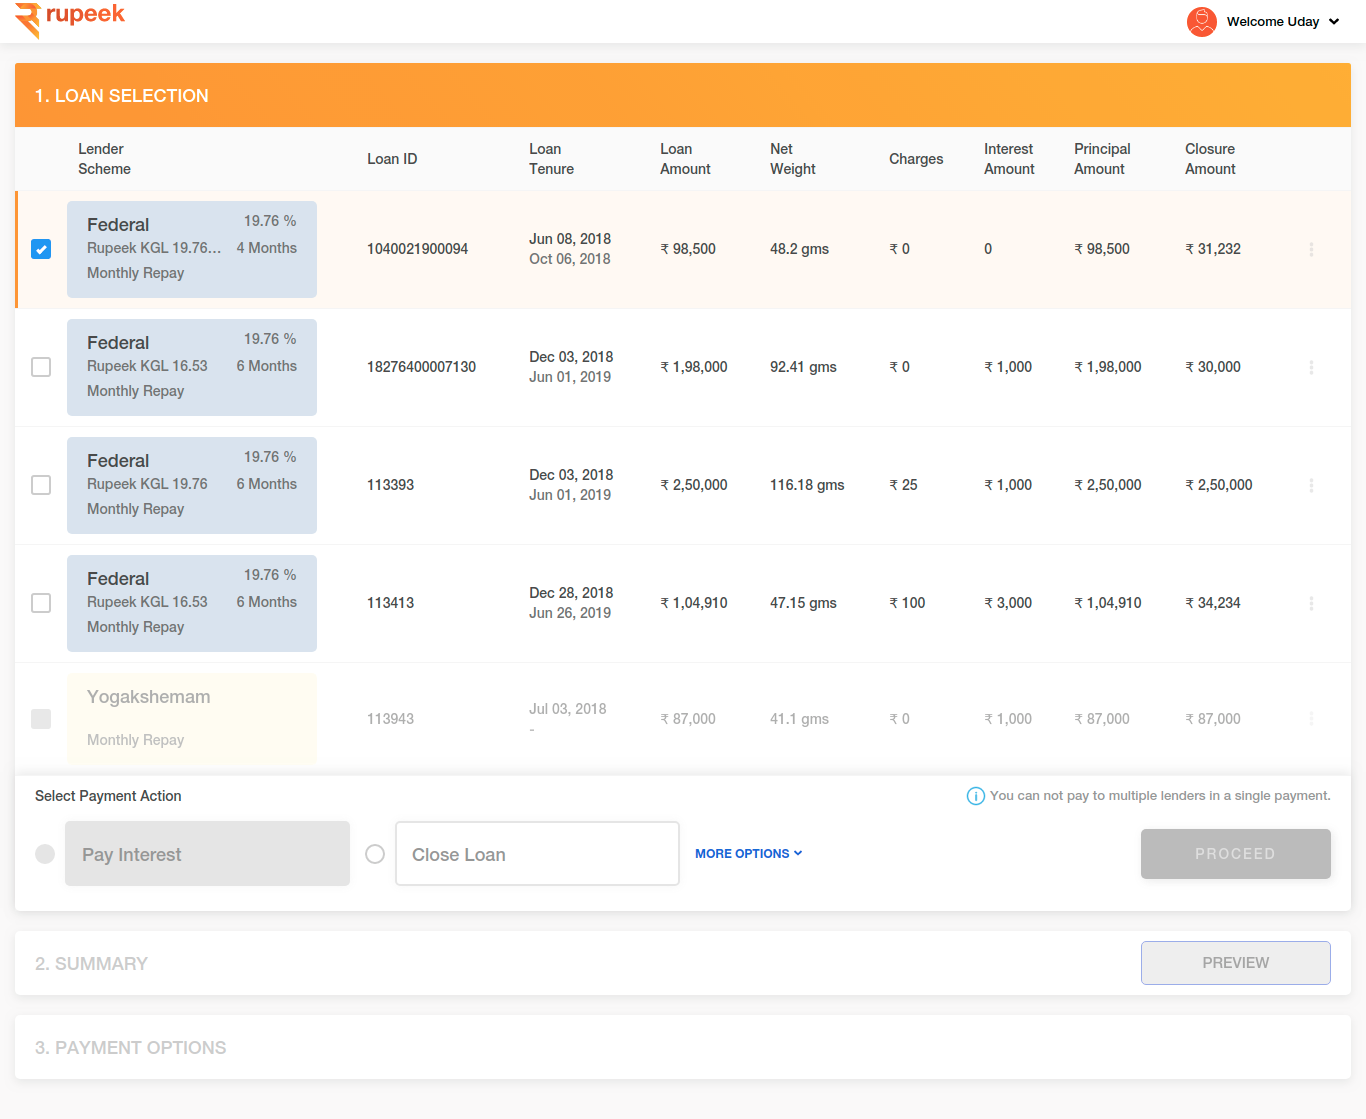Open the three-dot menu for loan 18276400007130
Image resolution: width=1366 pixels, height=1119 pixels.
click(x=1311, y=367)
